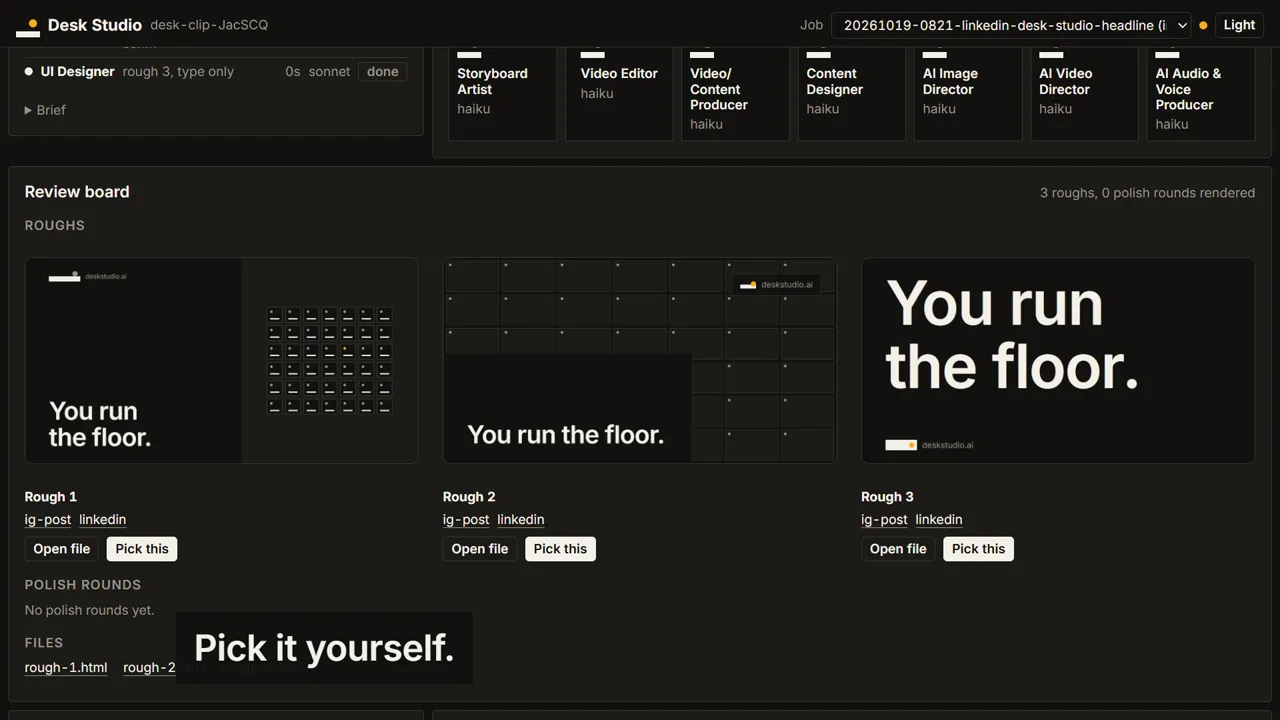The image size is (1280, 720).
Task: Toggle the Light theme button
Action: [x=1239, y=25]
